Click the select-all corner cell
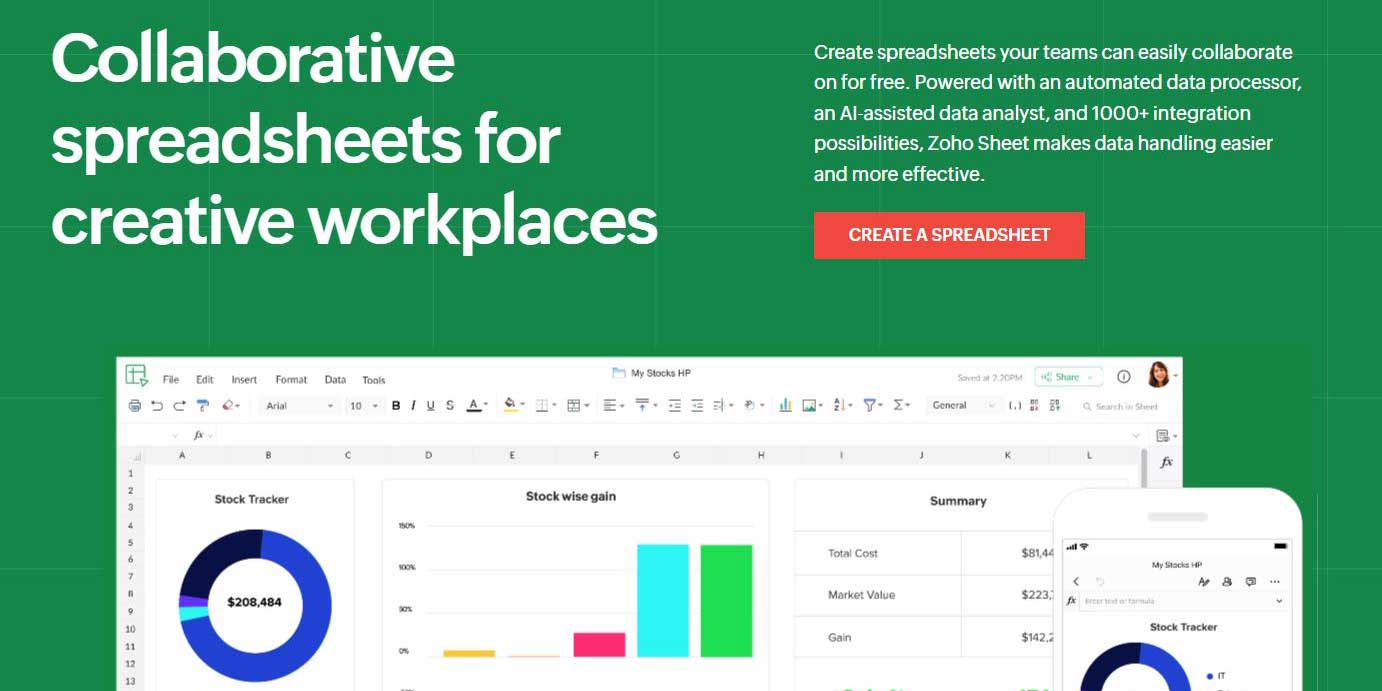1382x691 pixels. tap(131, 456)
